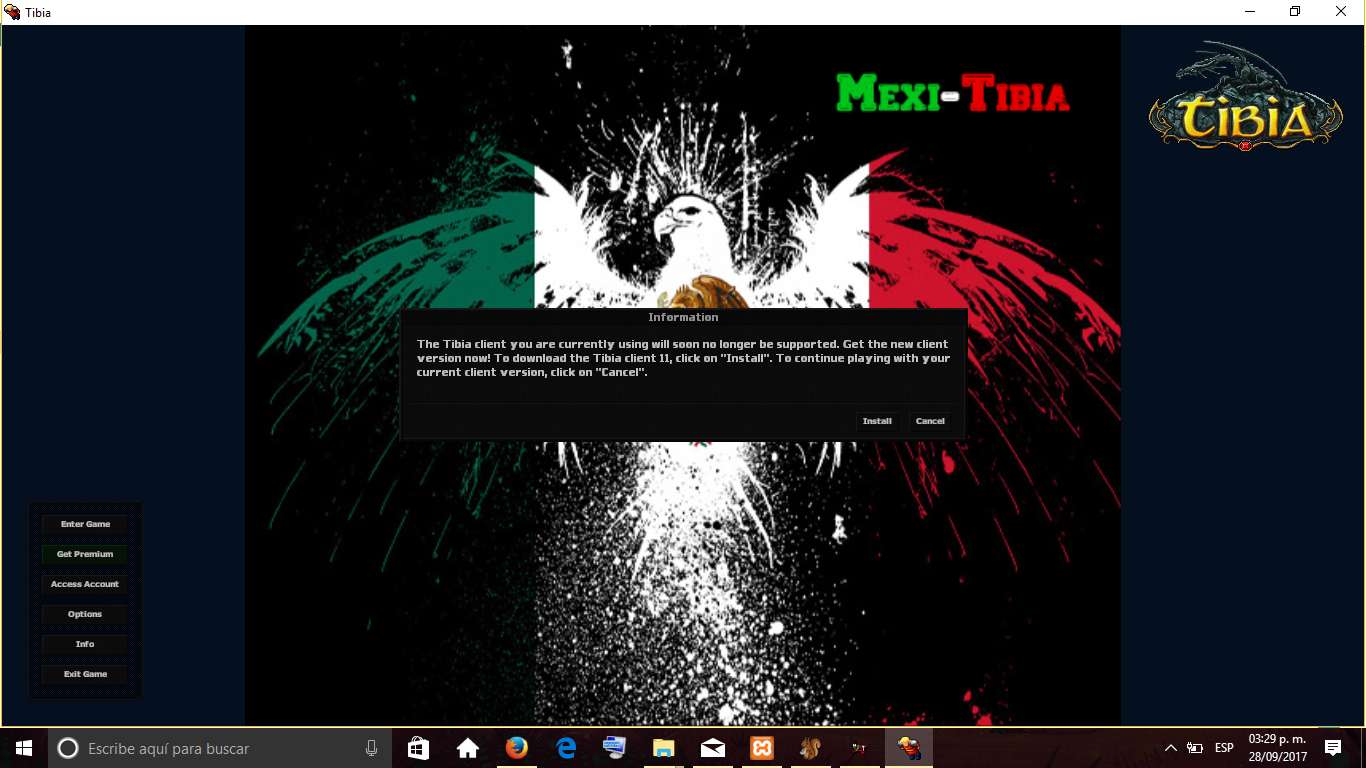Click the Install button in Information dialog
Image resolution: width=1366 pixels, height=768 pixels.
click(x=877, y=421)
